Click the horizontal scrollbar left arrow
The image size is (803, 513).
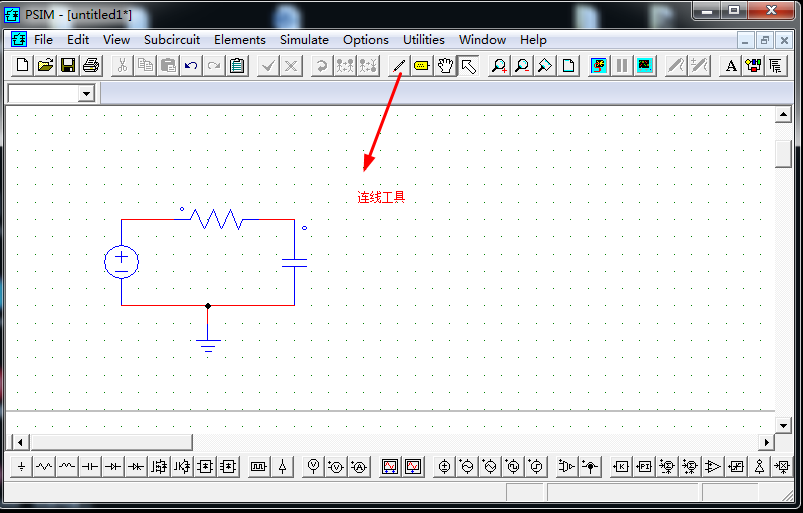[20, 442]
